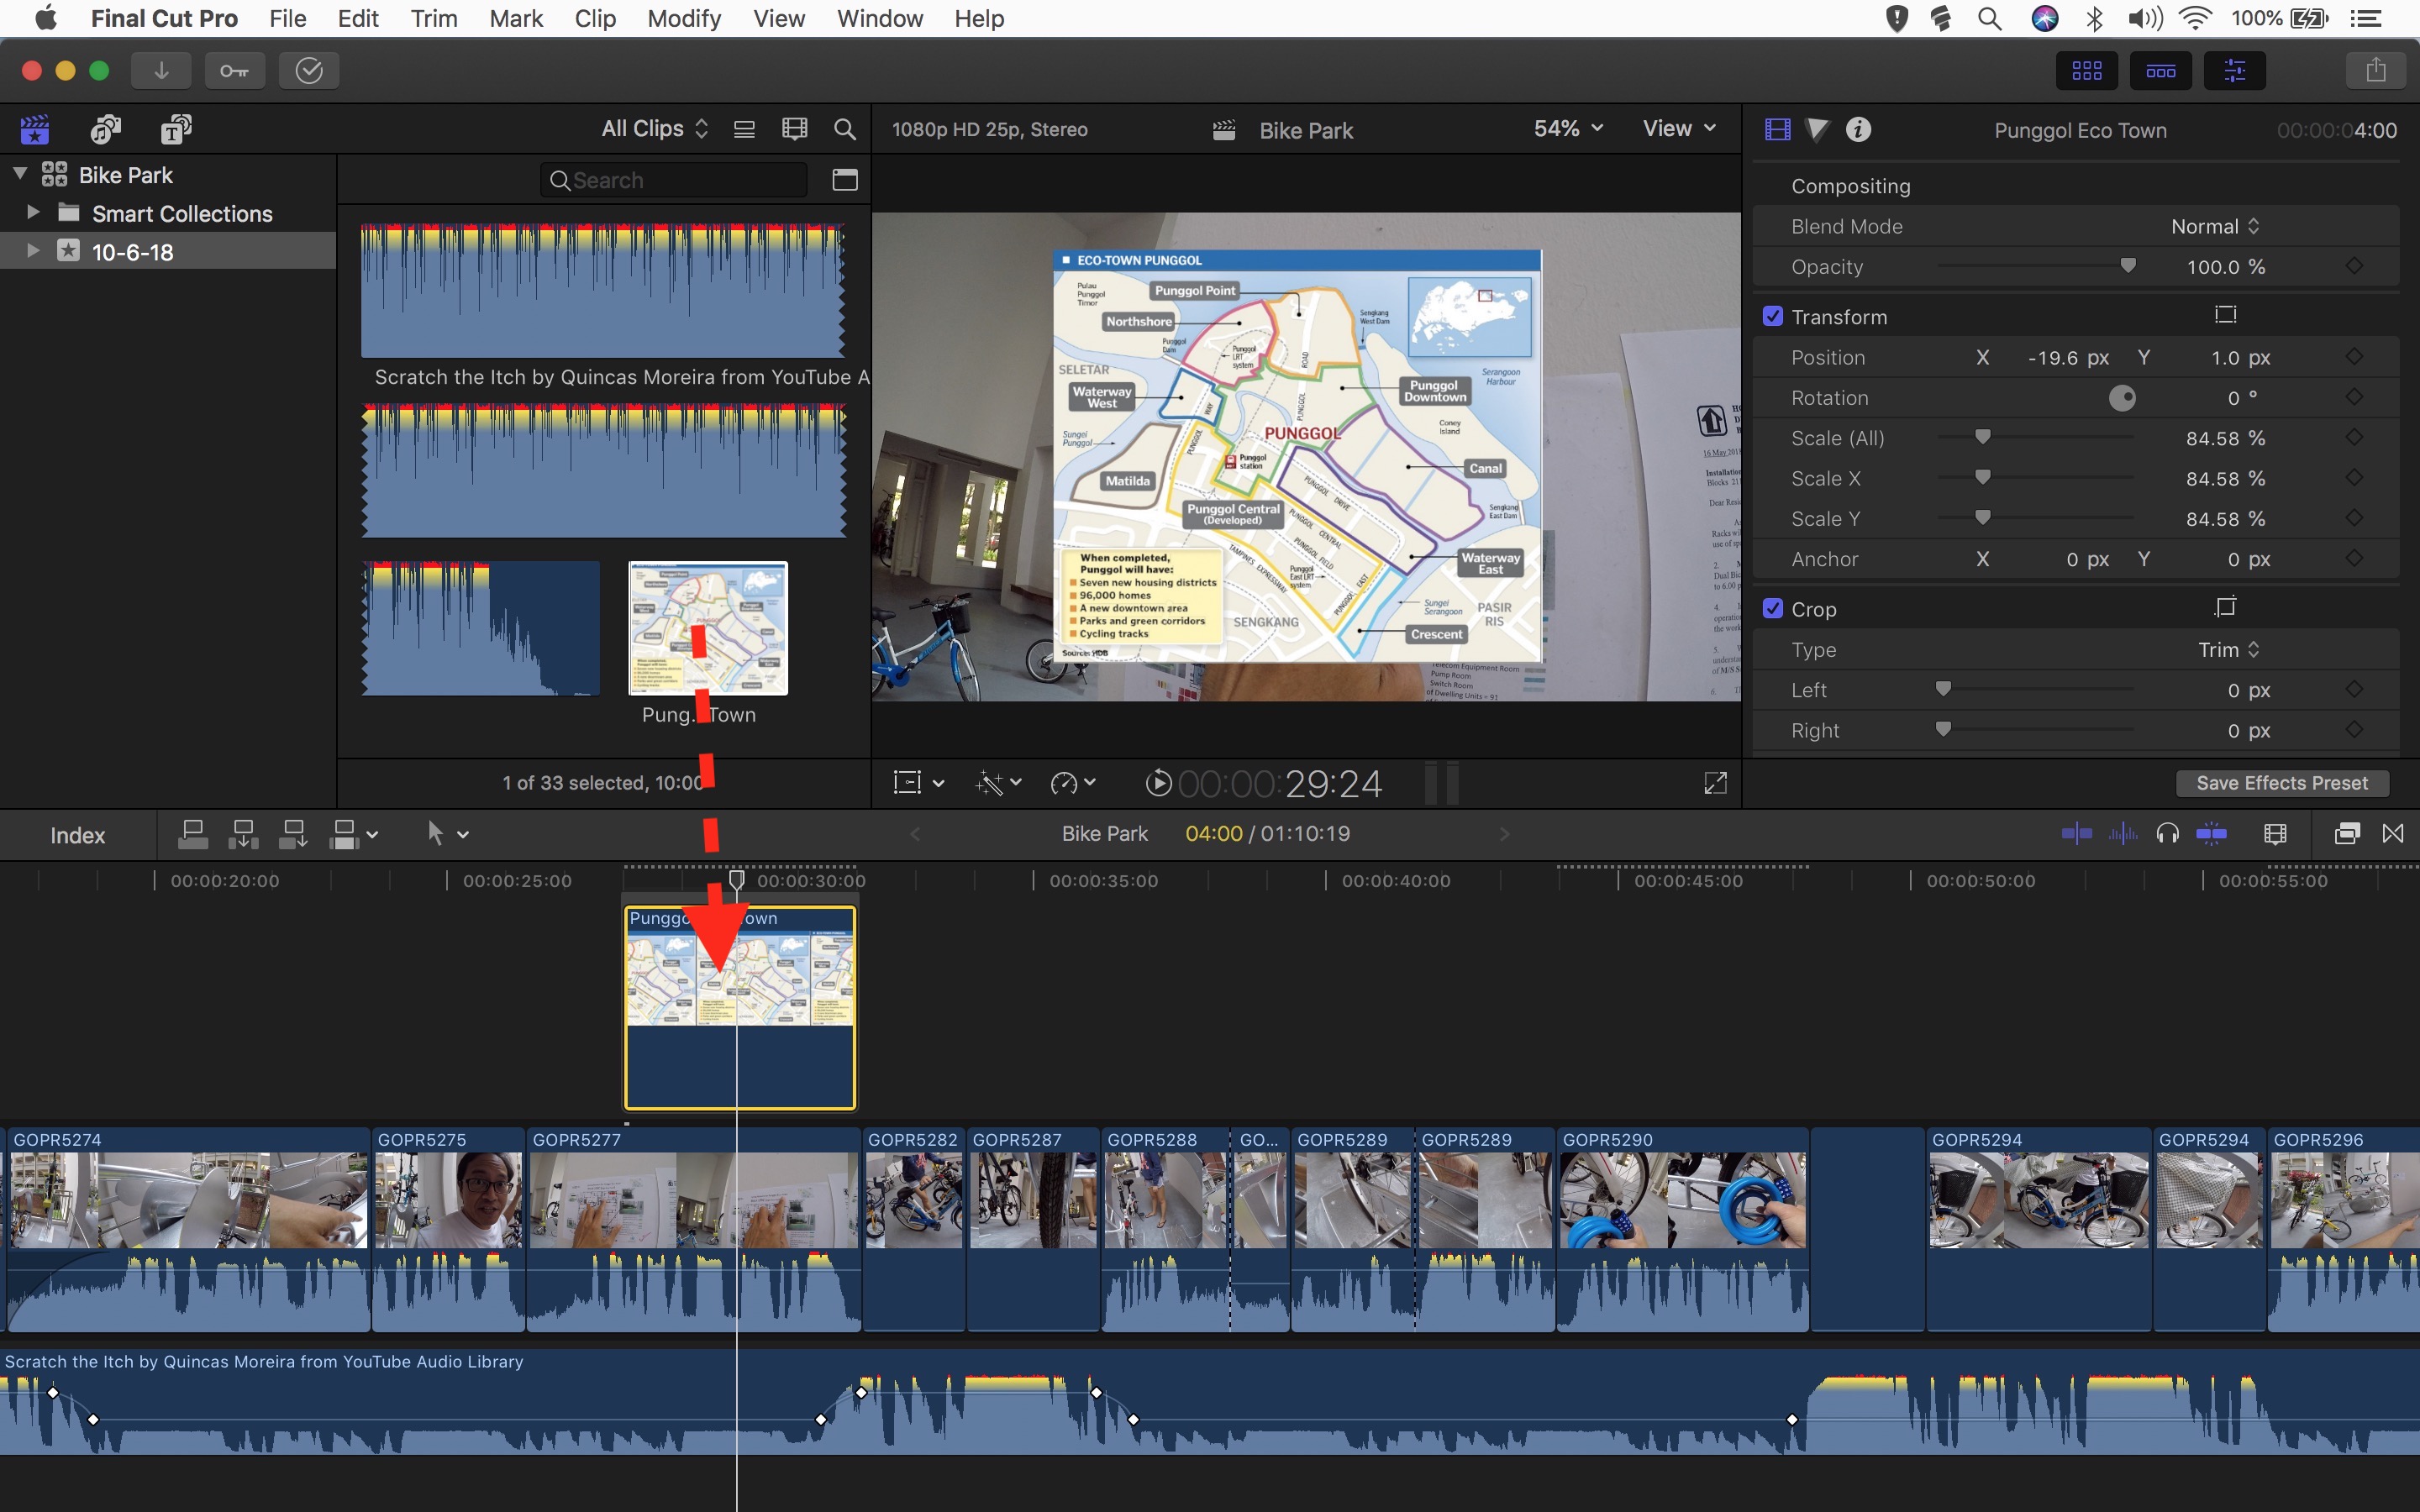Open the Color Inspector triangle tab
Viewport: 2420px width, 1512px height.
(x=1817, y=130)
